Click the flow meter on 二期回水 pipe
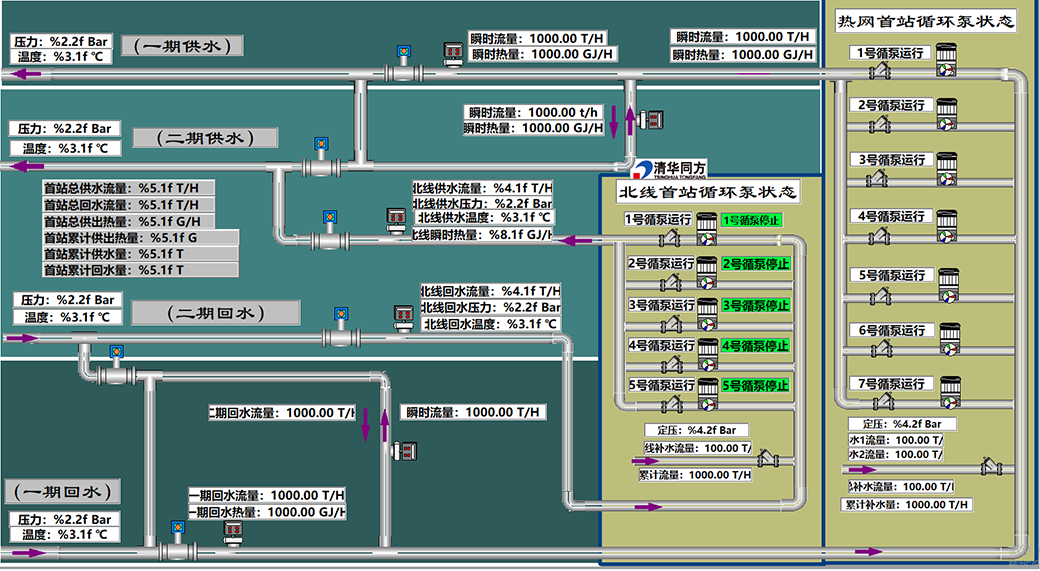1040x571 pixels. (341, 328)
